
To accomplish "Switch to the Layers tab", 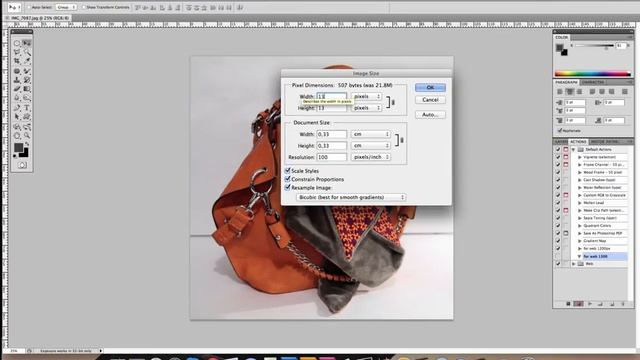I will [561, 142].
